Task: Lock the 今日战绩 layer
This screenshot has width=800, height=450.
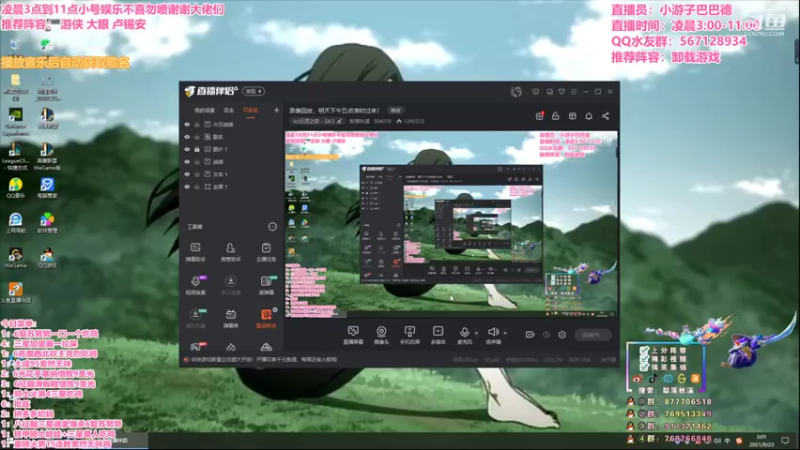Action: (x=197, y=124)
